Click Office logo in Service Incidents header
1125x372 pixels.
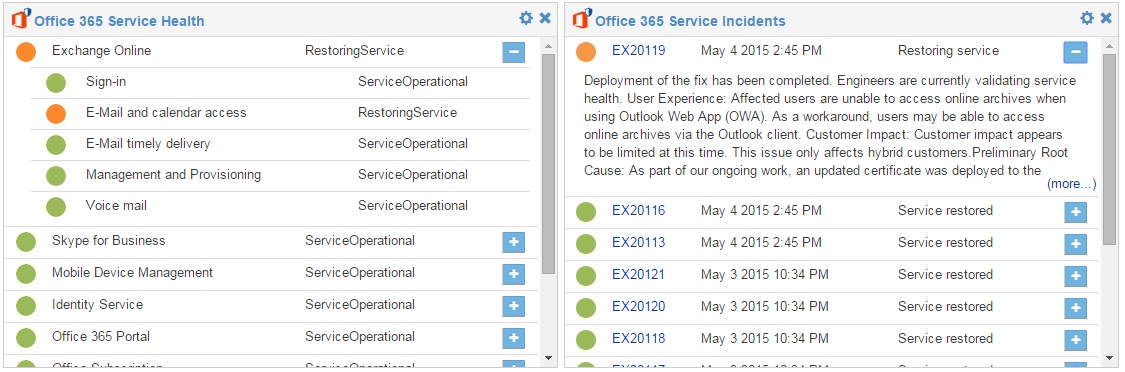pyautogui.click(x=582, y=19)
